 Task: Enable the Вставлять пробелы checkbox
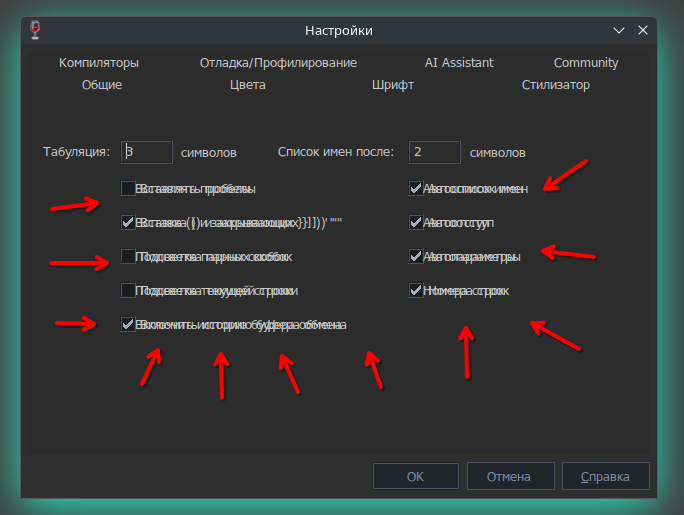pos(128,188)
